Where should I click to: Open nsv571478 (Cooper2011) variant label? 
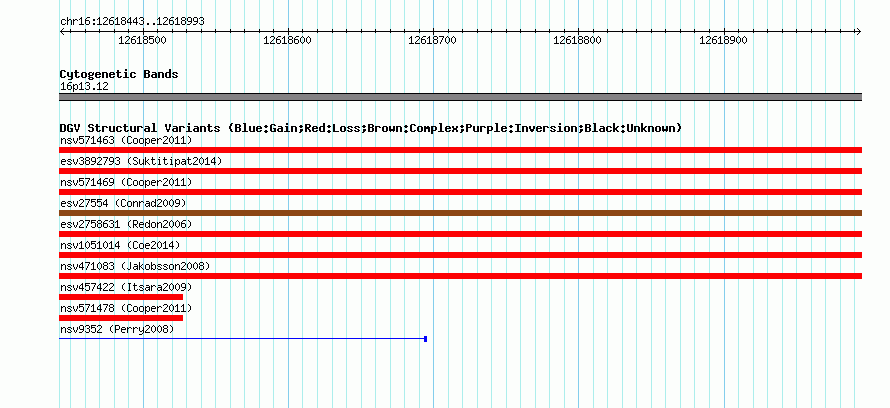(x=126, y=308)
